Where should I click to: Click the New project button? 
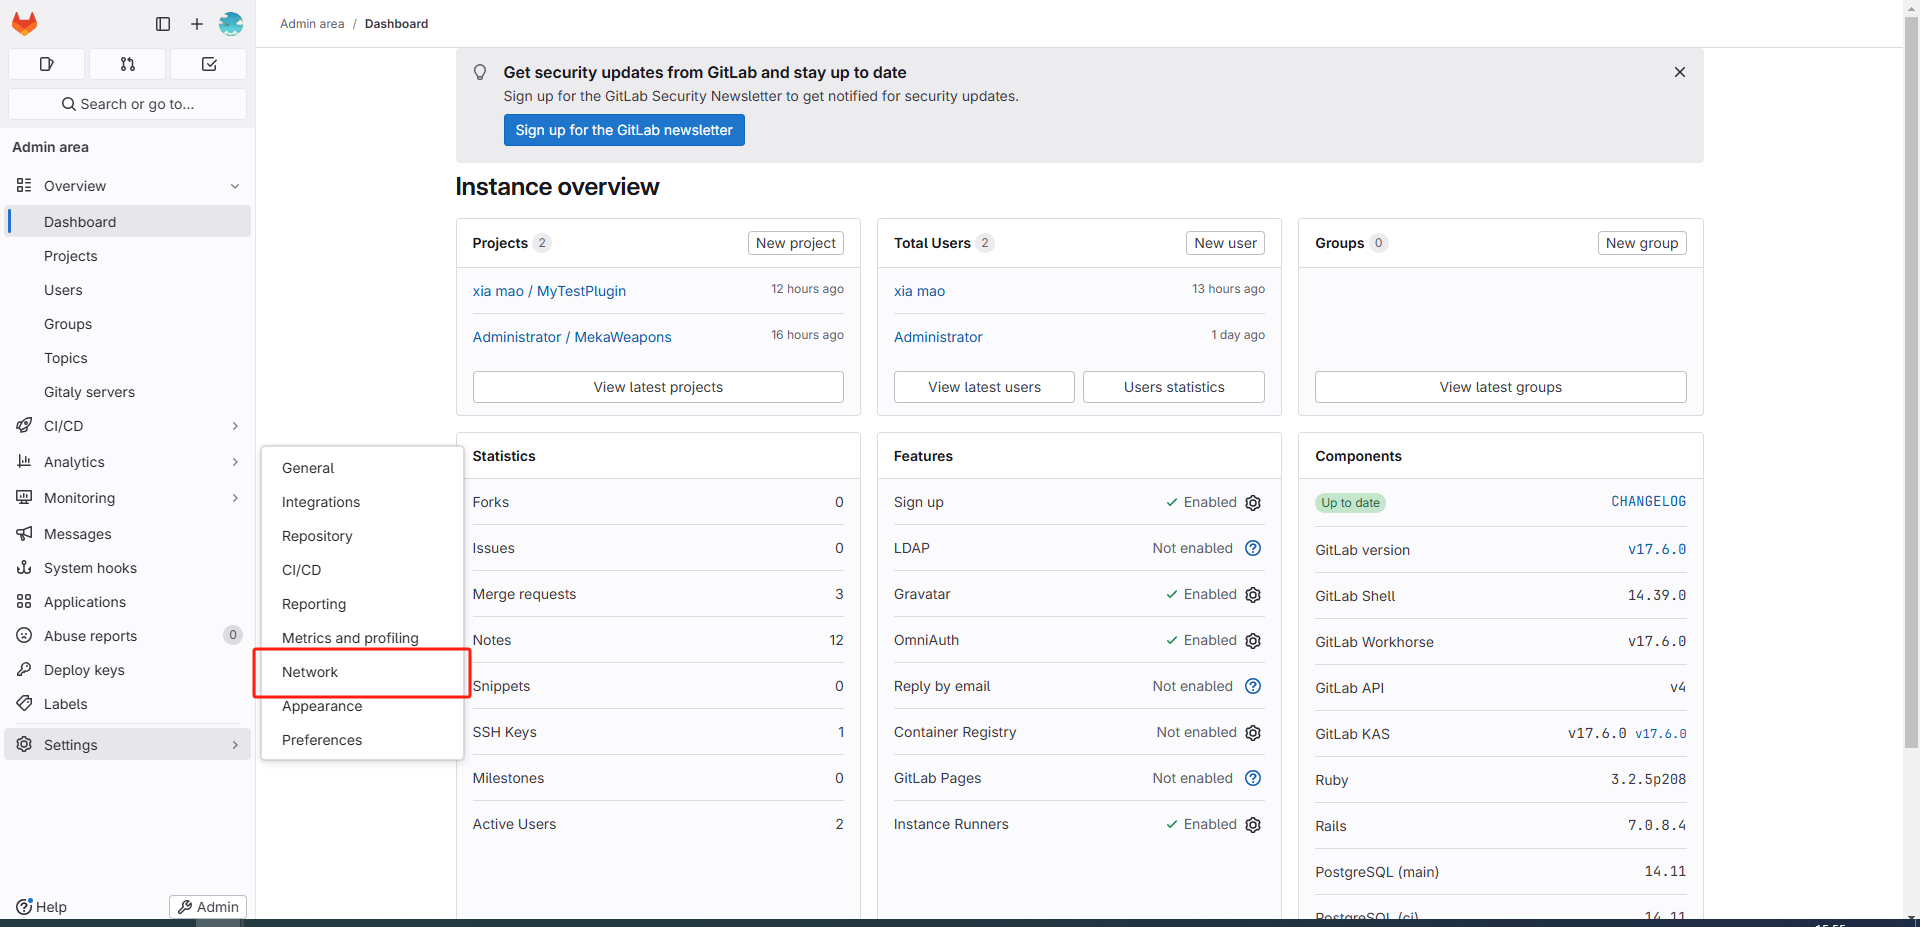[796, 243]
